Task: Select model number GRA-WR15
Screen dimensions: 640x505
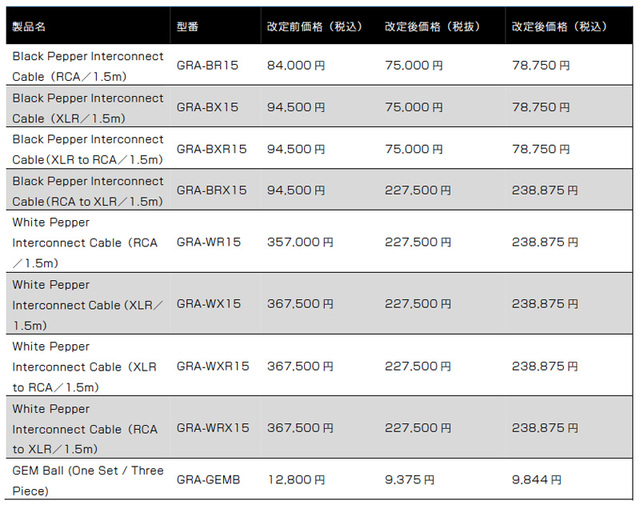Action: coord(208,242)
